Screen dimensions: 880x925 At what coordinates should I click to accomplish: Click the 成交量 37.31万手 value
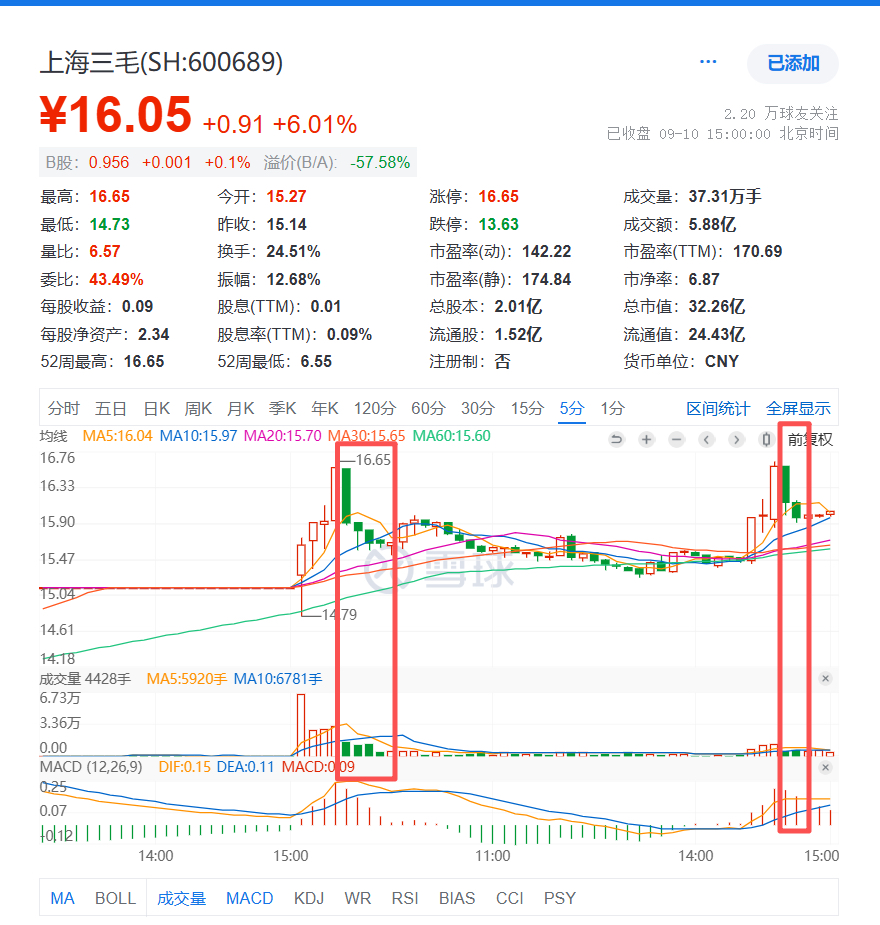point(725,196)
